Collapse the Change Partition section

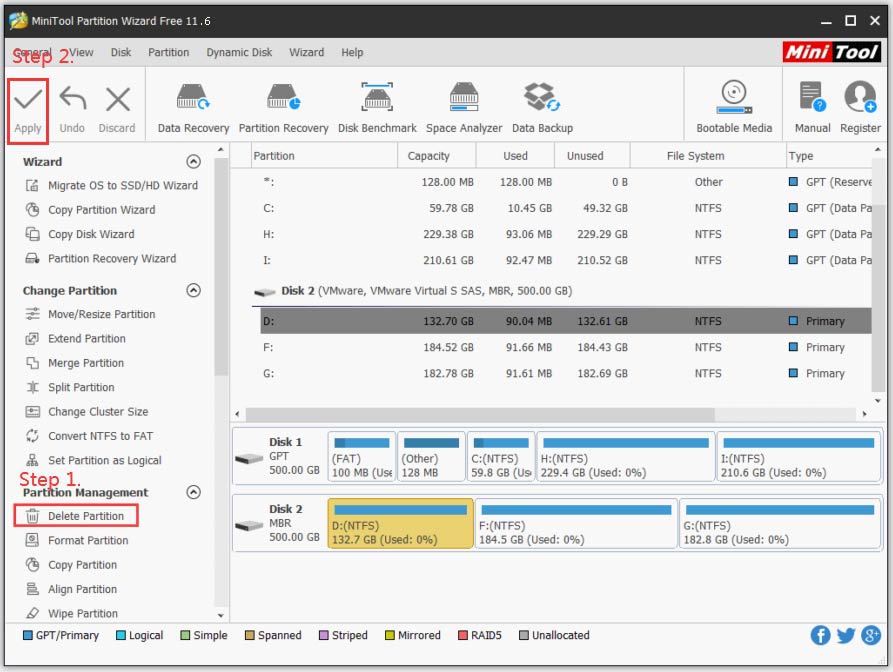[193, 290]
